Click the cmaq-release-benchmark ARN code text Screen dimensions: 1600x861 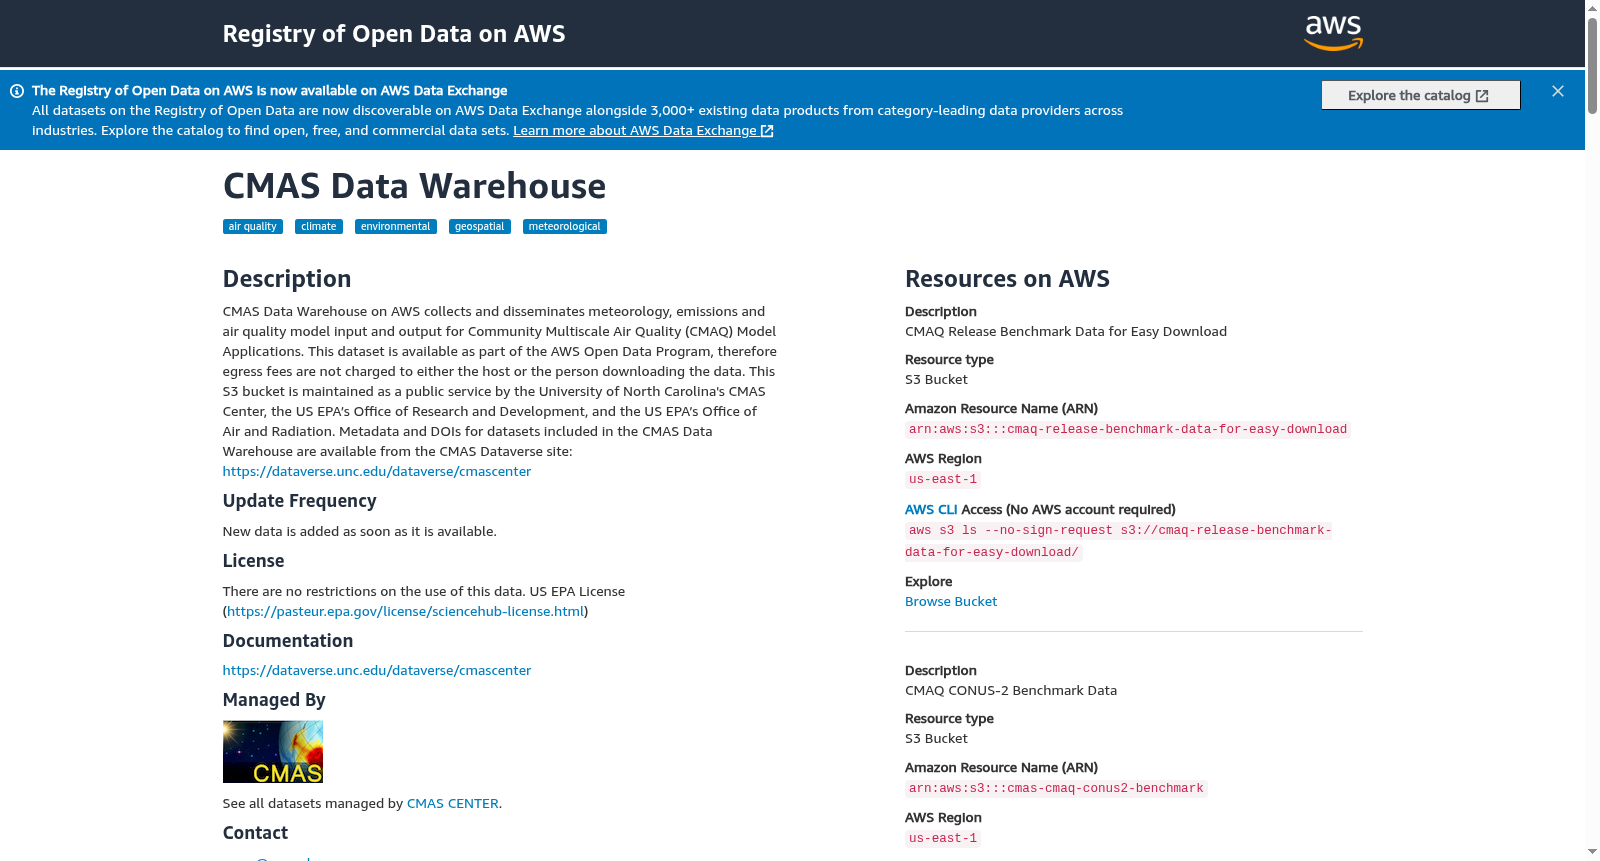pyautogui.click(x=1128, y=430)
